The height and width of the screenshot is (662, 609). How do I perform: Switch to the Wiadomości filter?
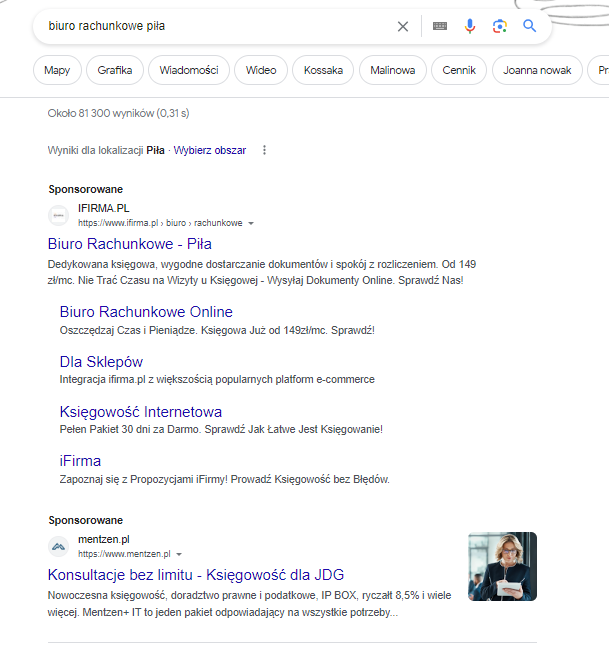coord(189,70)
